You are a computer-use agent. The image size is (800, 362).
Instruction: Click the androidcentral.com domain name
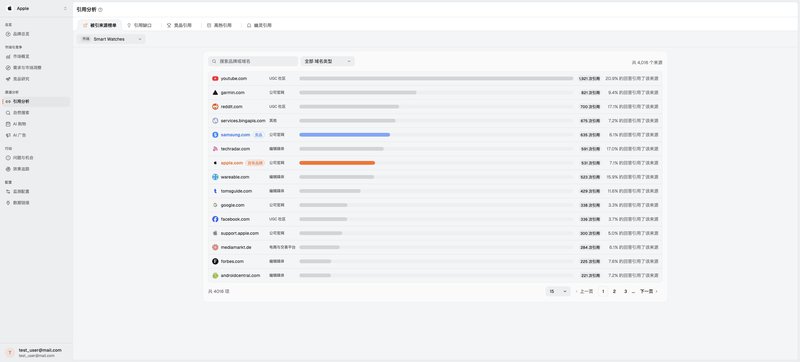(x=240, y=275)
